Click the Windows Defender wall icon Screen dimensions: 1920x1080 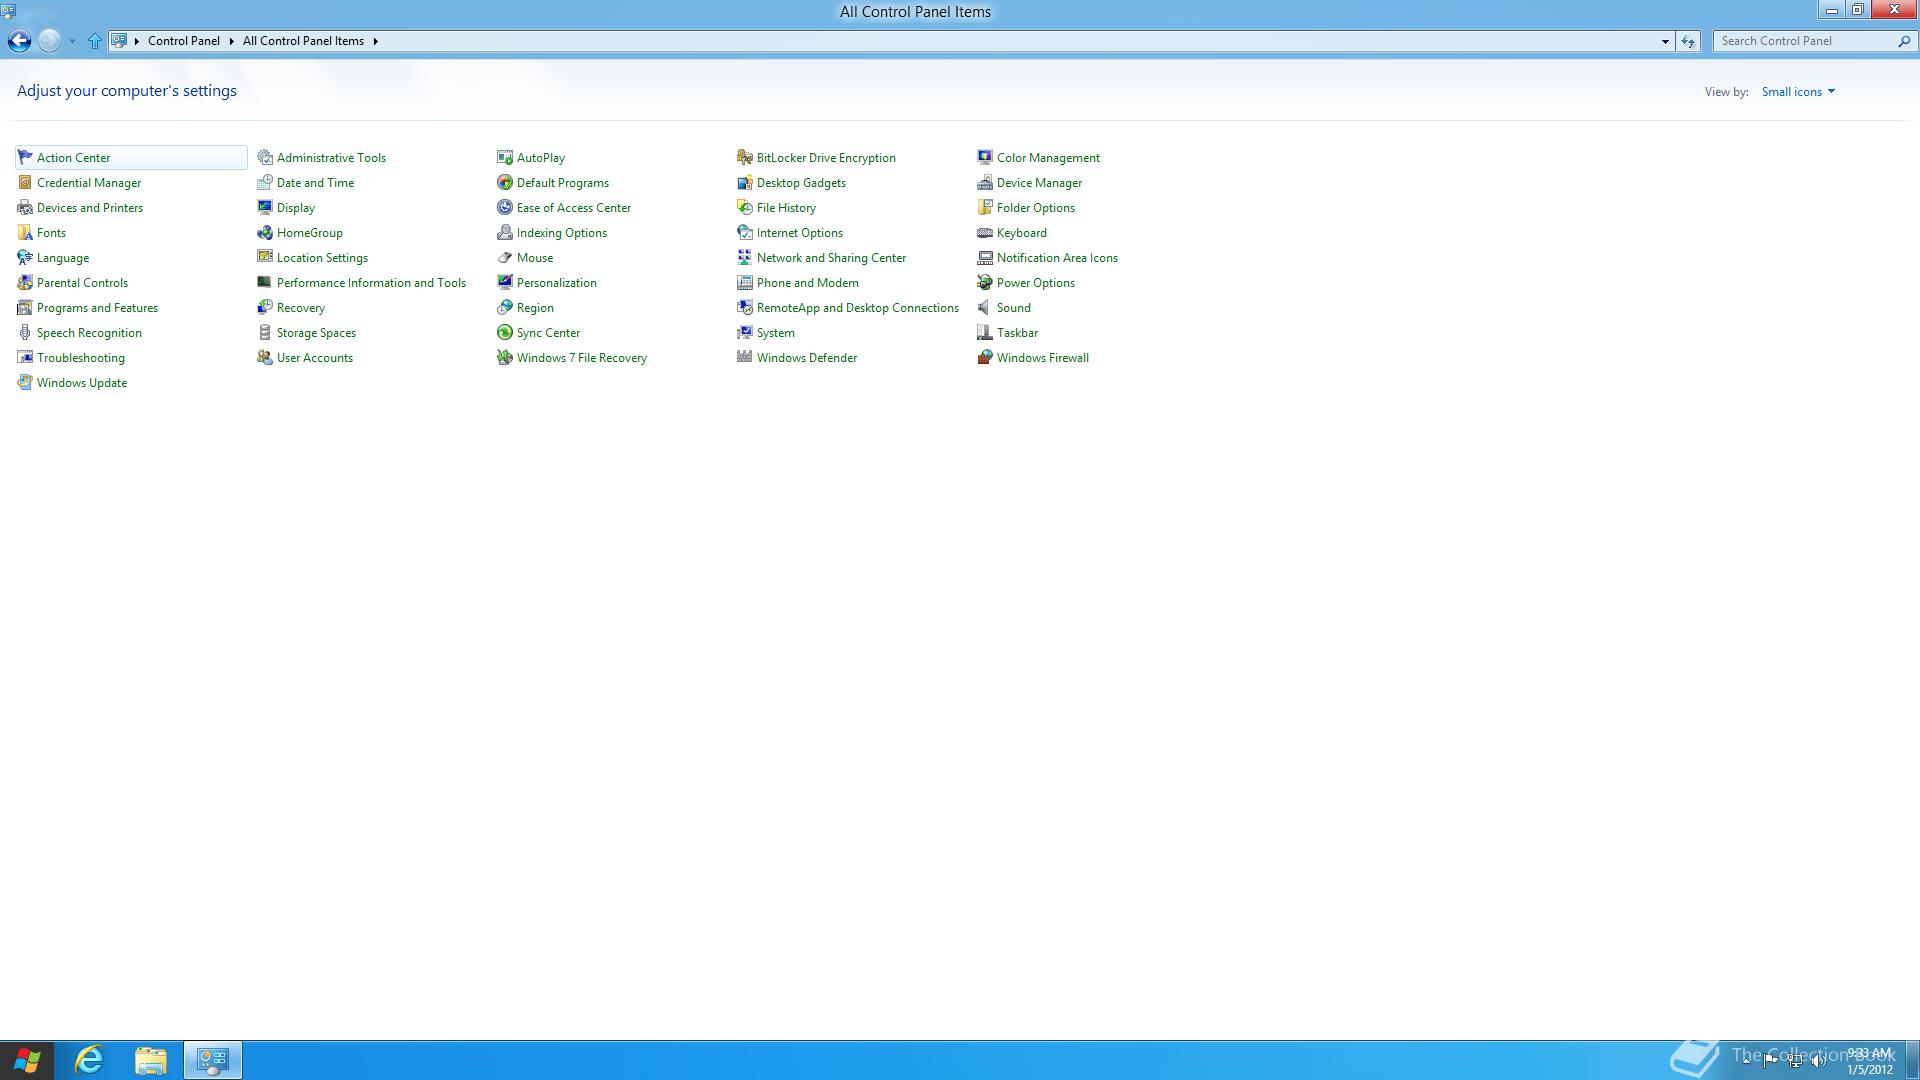point(745,357)
